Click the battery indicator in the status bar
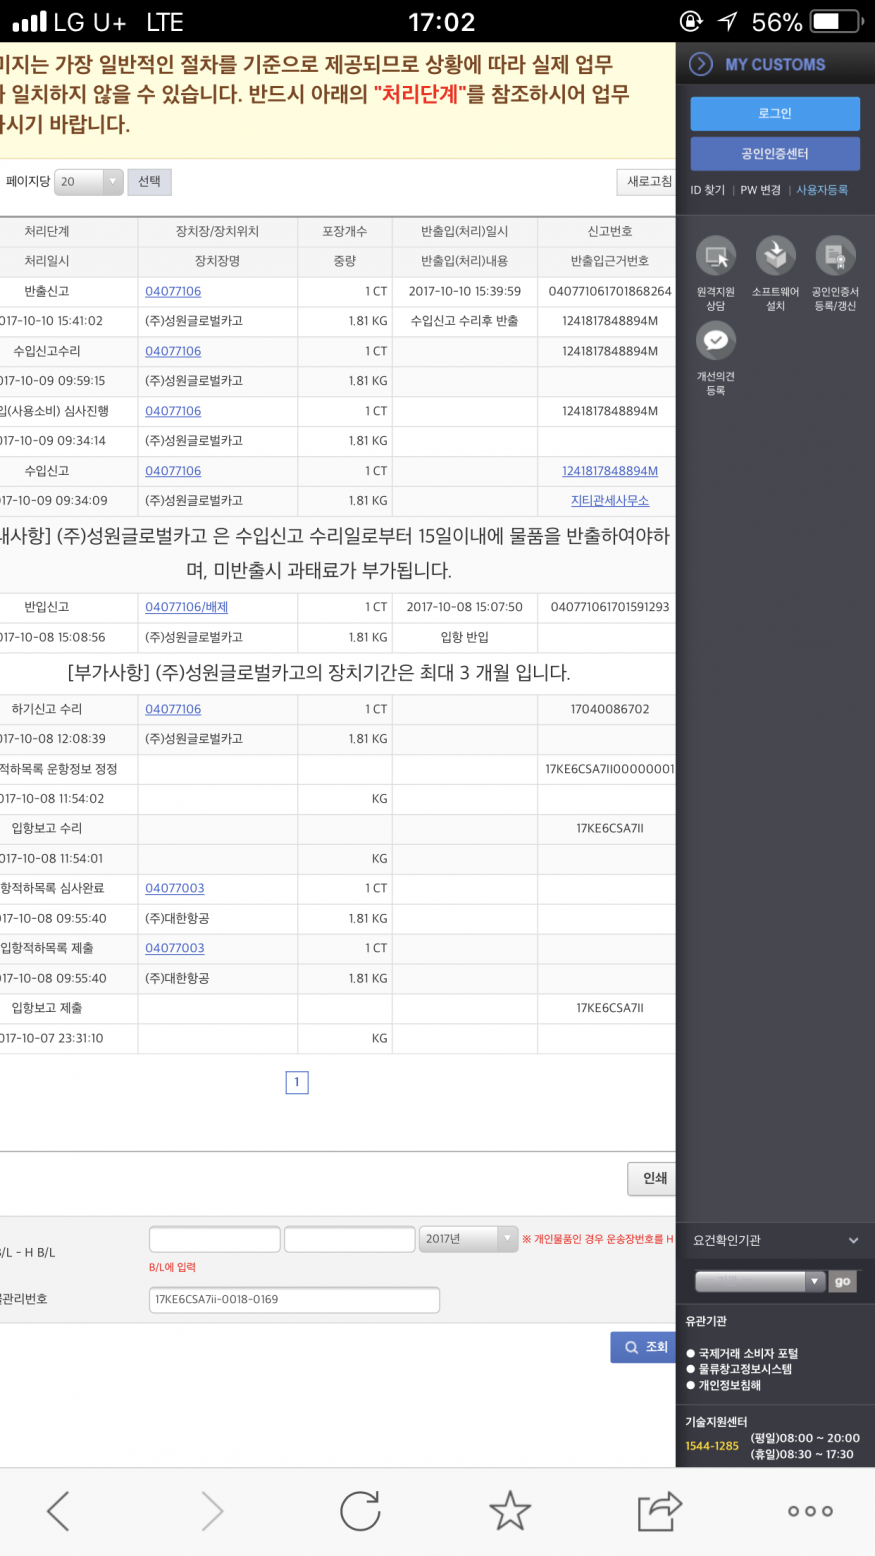Image resolution: width=875 pixels, height=1556 pixels. tap(837, 21)
